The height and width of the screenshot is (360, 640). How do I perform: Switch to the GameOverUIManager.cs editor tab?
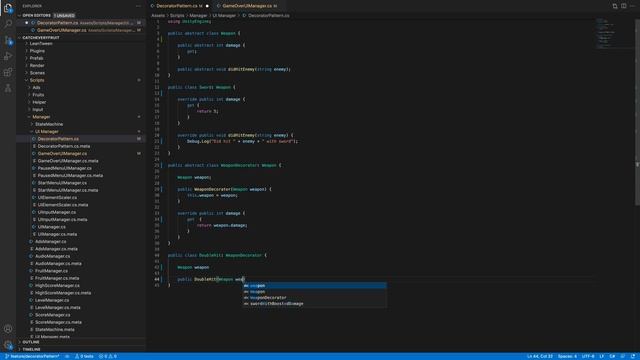pos(249,6)
